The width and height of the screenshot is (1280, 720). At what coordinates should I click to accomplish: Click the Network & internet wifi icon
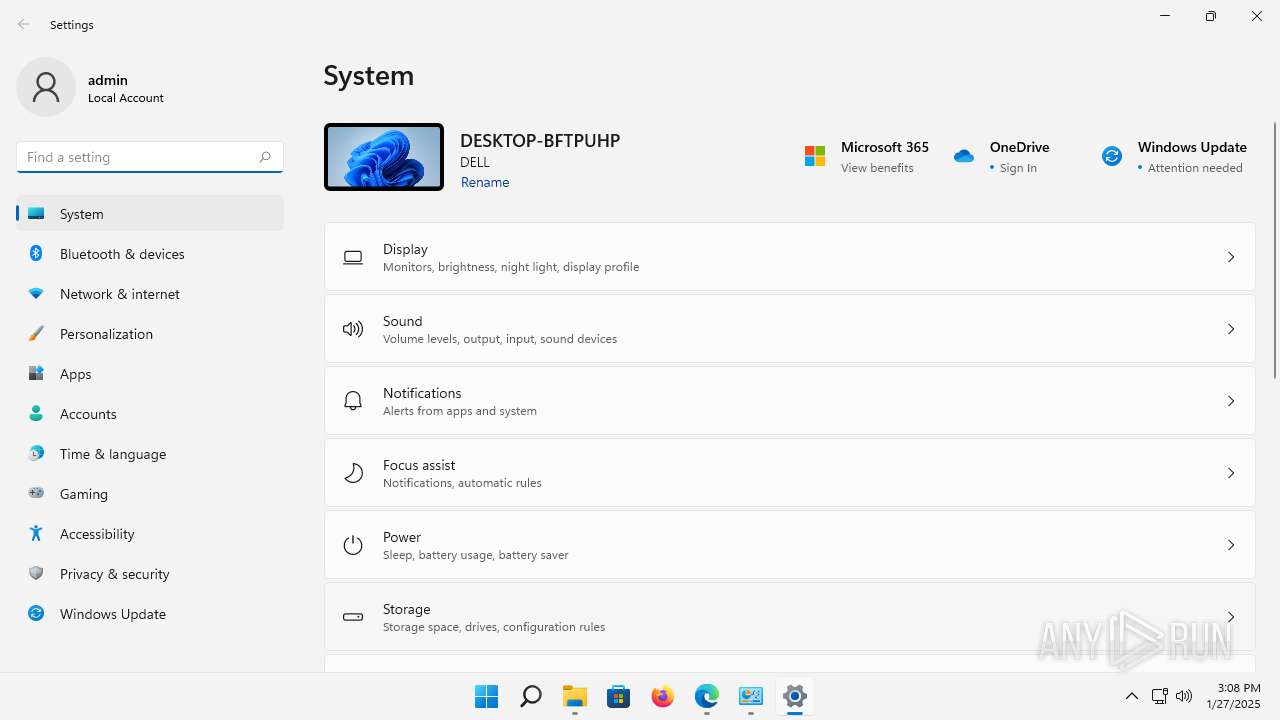36,294
